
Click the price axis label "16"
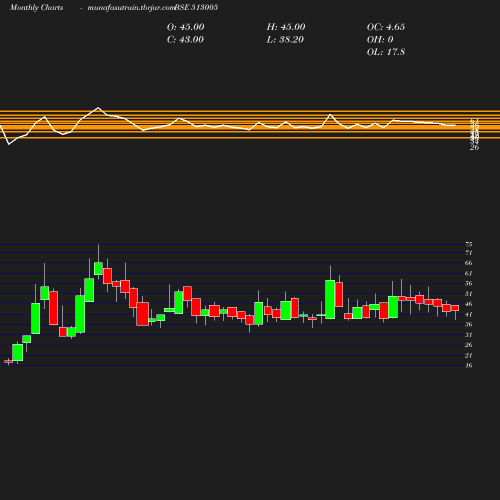[x=469, y=366]
